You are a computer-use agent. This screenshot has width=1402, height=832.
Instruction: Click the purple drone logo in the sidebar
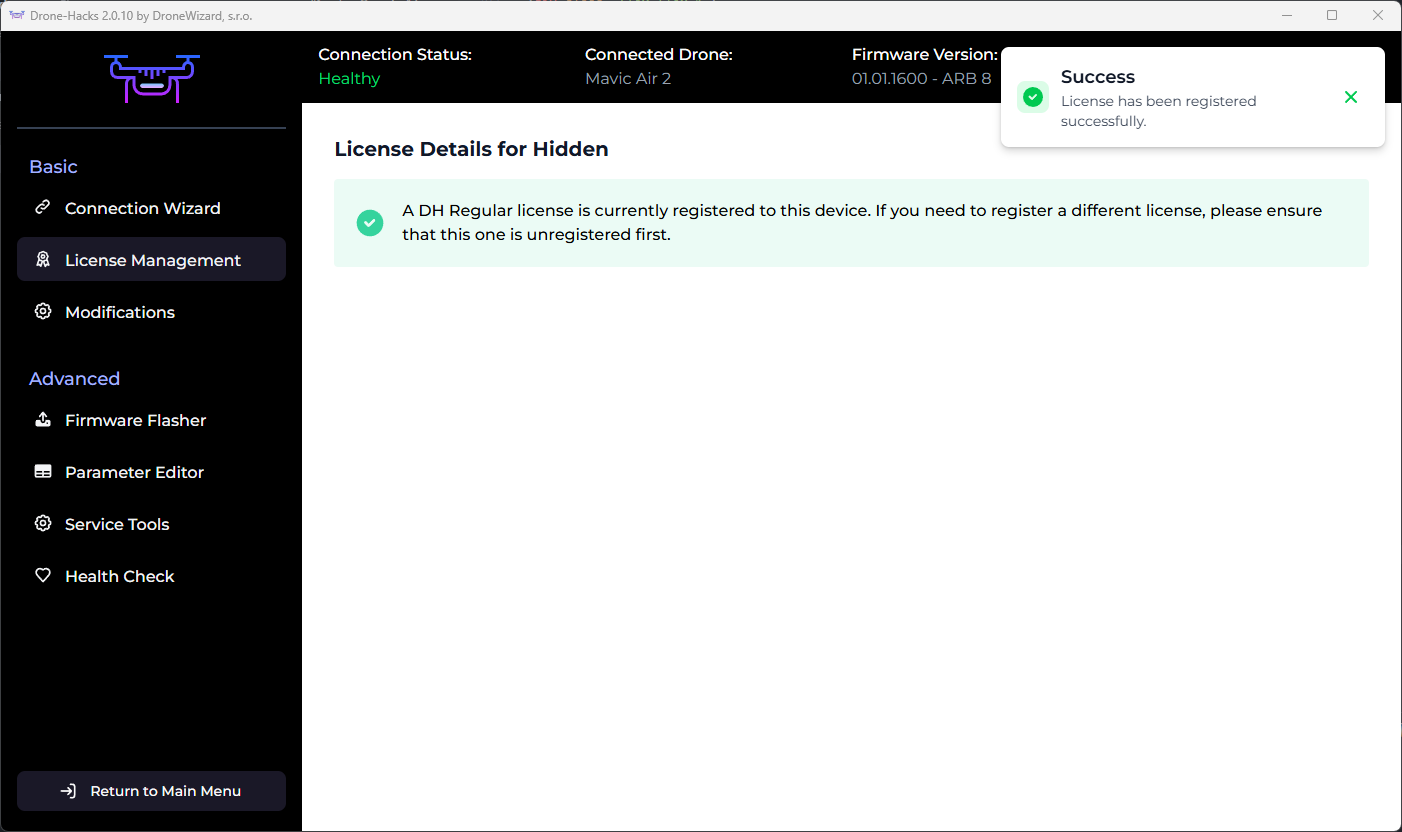coord(151,78)
